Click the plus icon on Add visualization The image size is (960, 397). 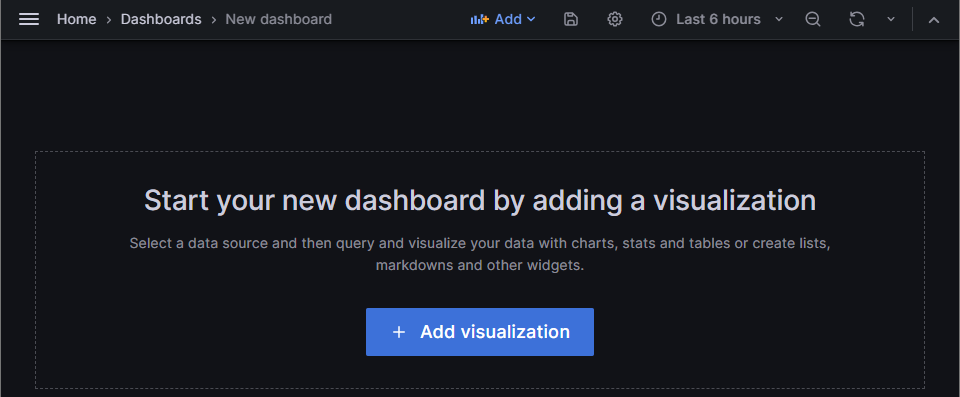click(x=399, y=332)
